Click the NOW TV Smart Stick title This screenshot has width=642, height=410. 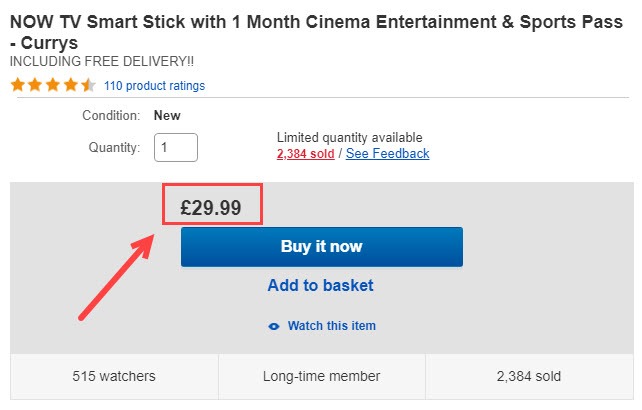(316, 32)
